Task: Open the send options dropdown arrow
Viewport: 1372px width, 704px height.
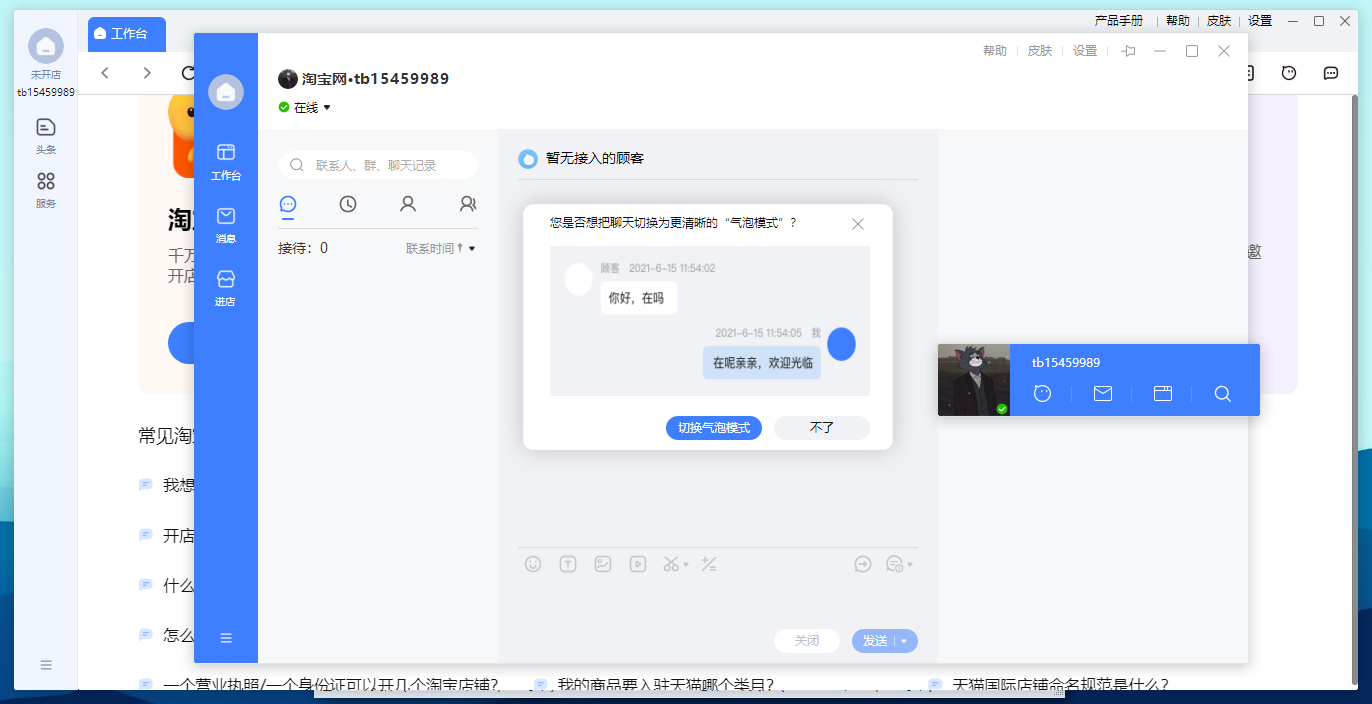Action: coord(905,641)
